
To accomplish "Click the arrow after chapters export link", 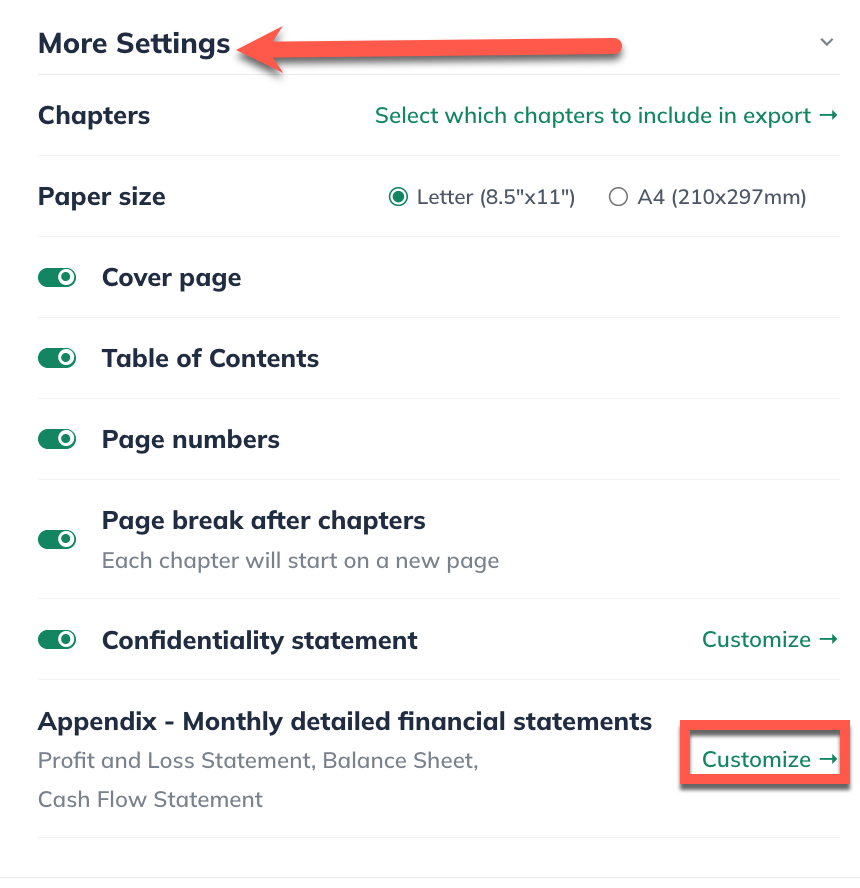I will pyautogui.click(x=828, y=115).
